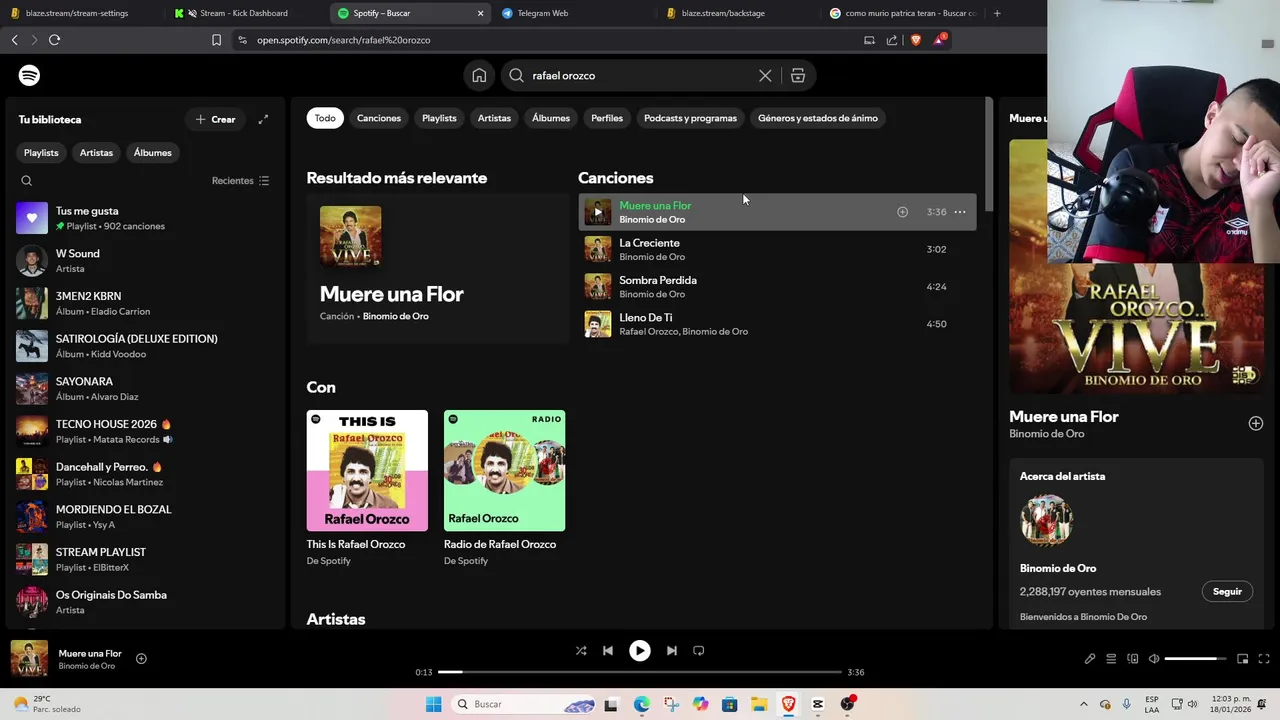This screenshot has width=1280, height=720.
Task: Open Microsoft Edge from taskbar
Action: pos(641,704)
